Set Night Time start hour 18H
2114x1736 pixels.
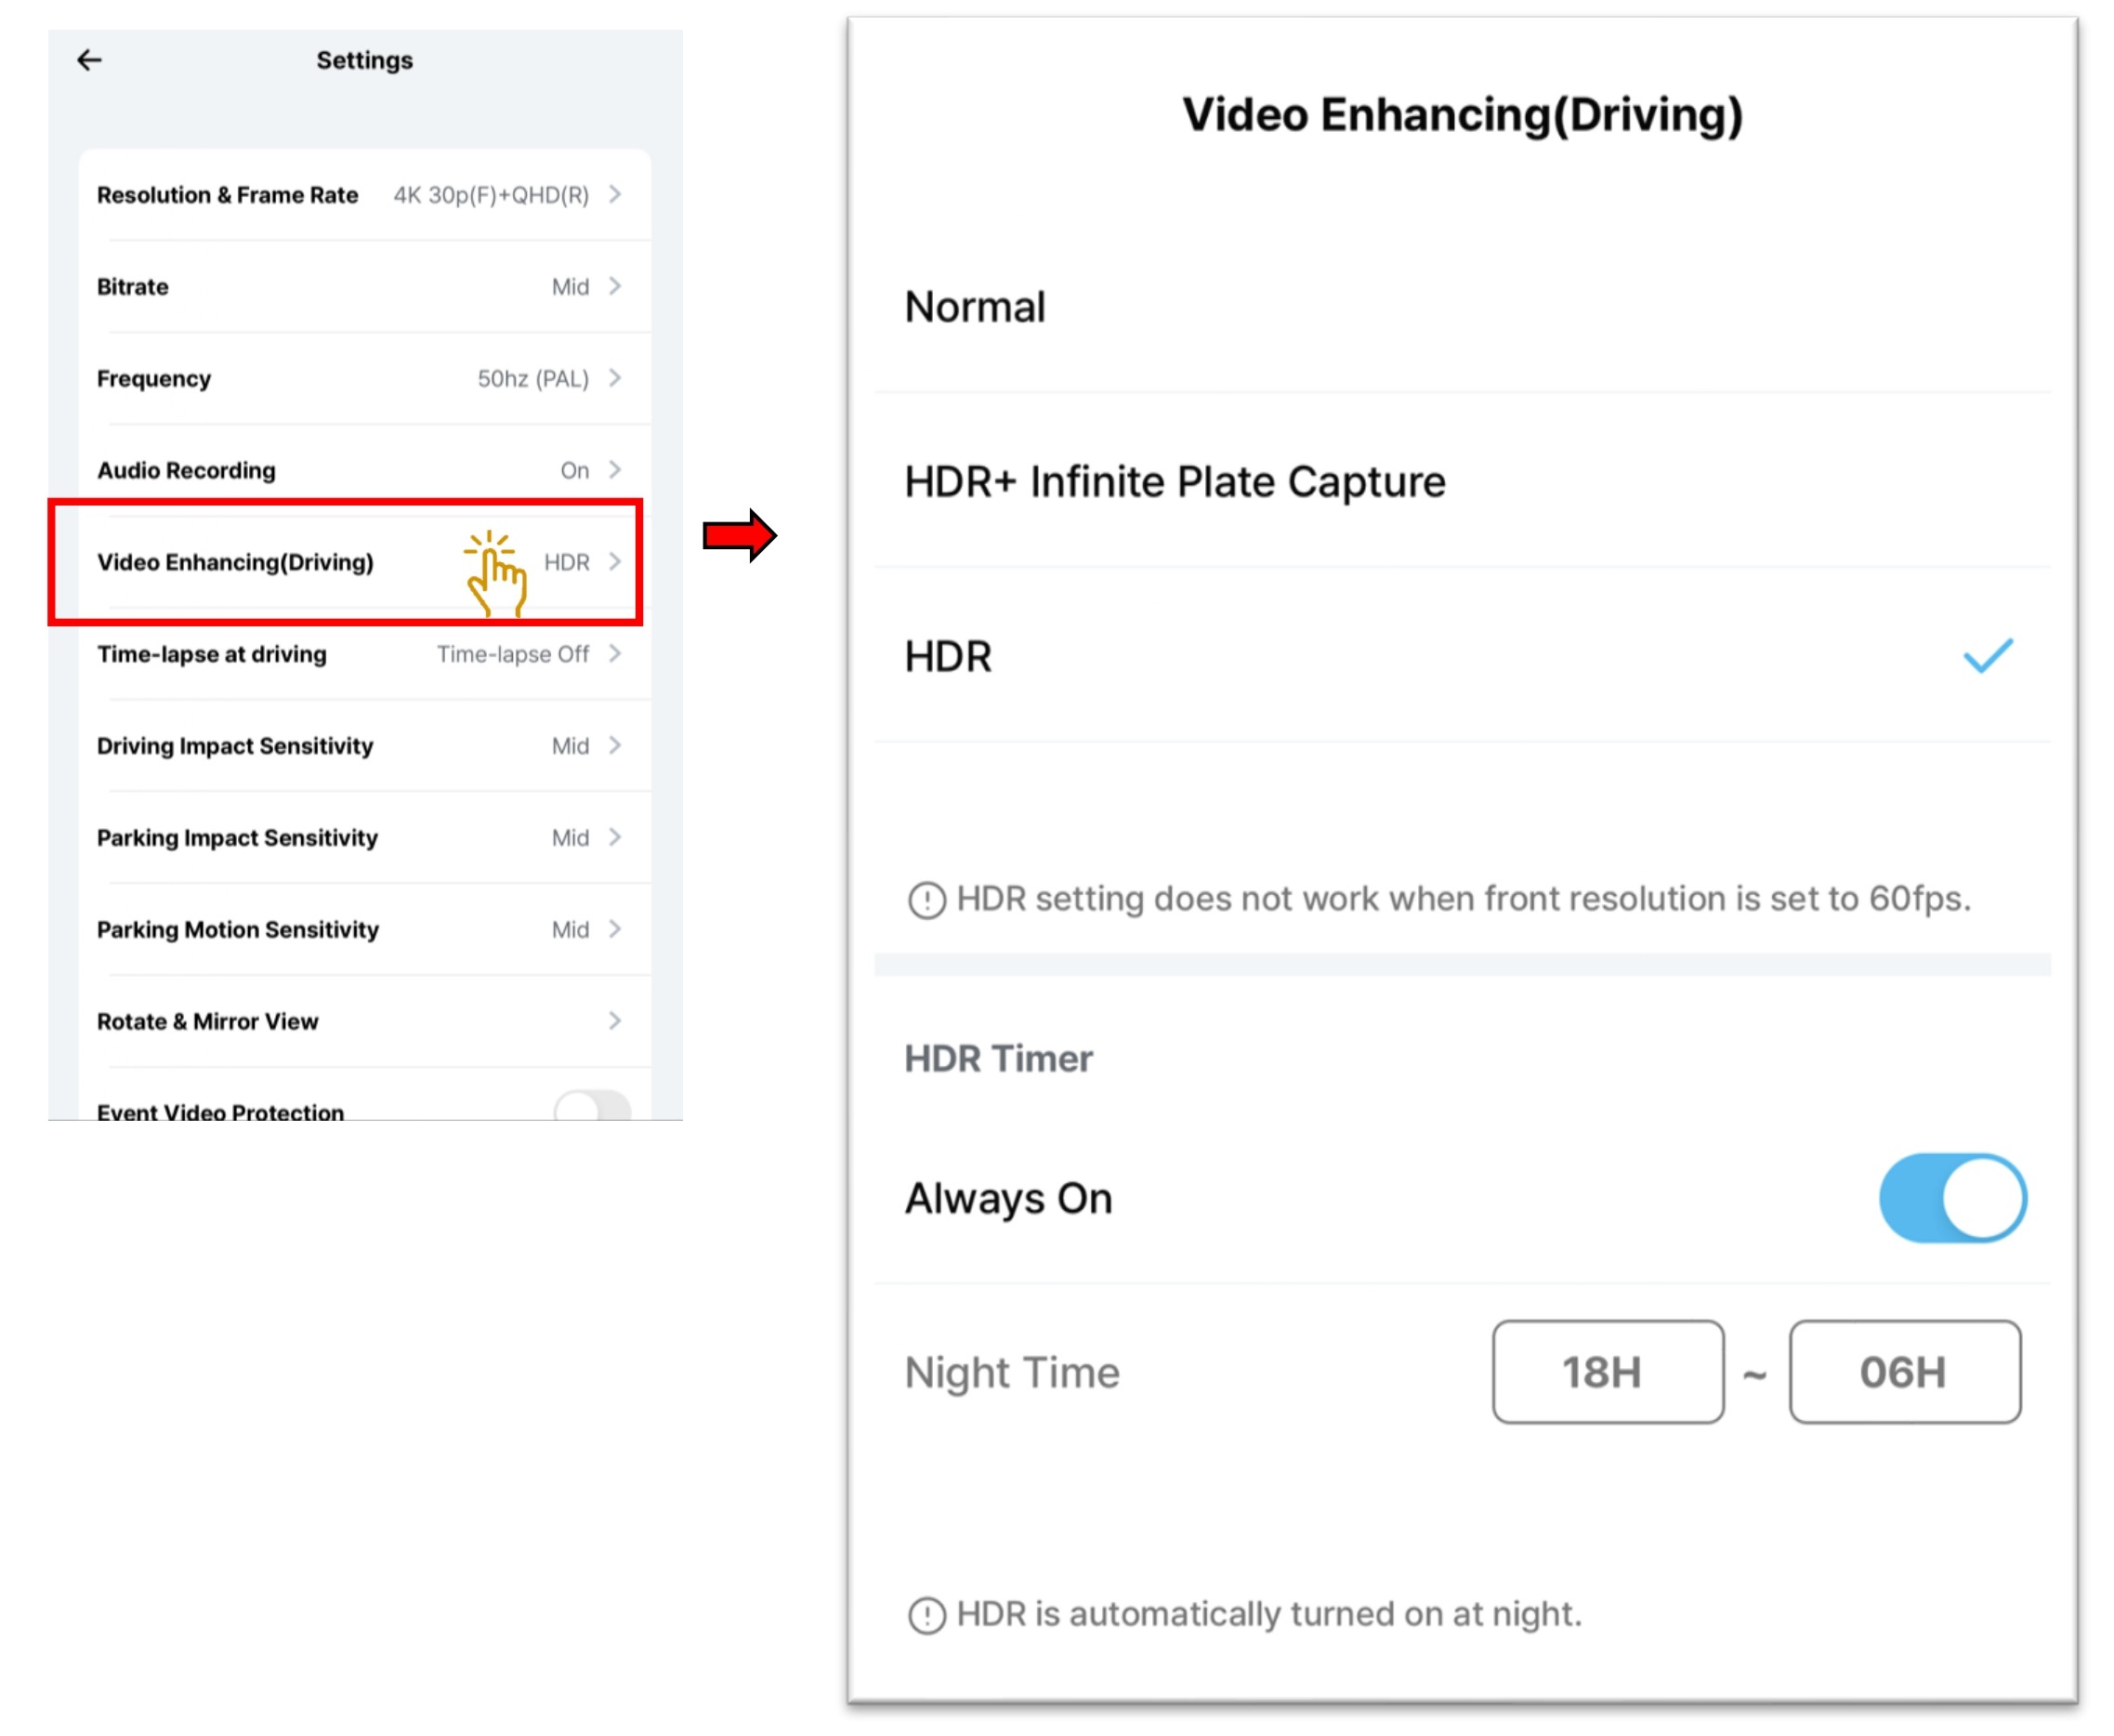[x=1607, y=1372]
